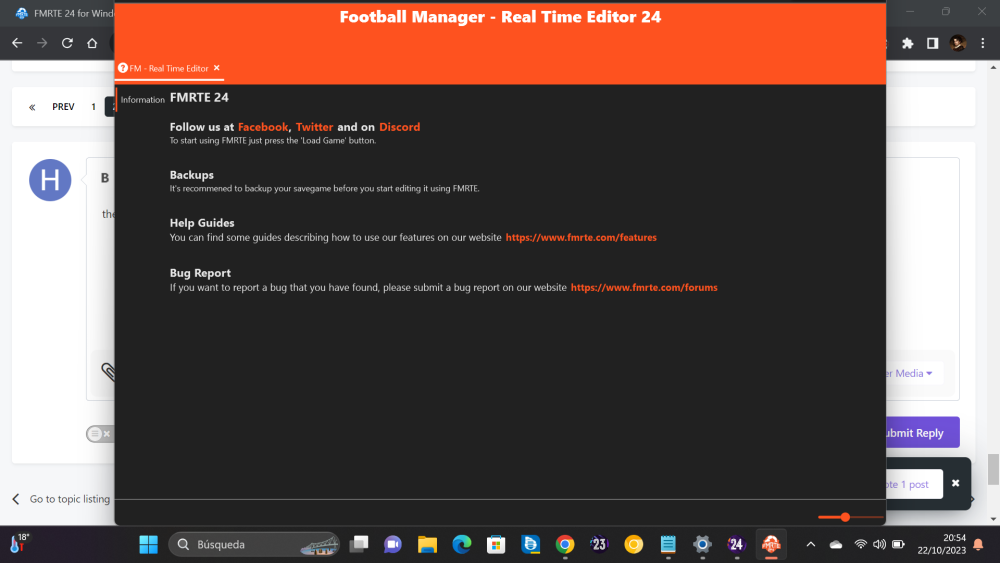The height and width of the screenshot is (563, 1000).
Task: Open Football Manager 24 from taskbar
Action: pos(737,545)
